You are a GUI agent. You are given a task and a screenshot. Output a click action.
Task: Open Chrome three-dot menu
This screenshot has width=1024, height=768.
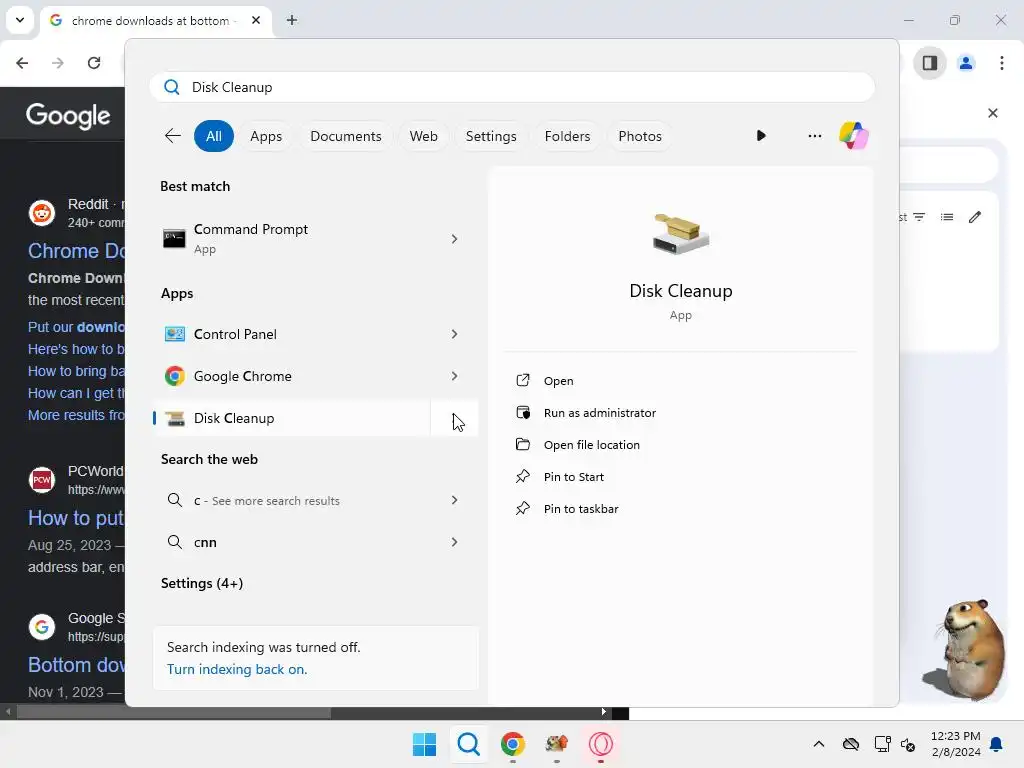tap(1002, 63)
